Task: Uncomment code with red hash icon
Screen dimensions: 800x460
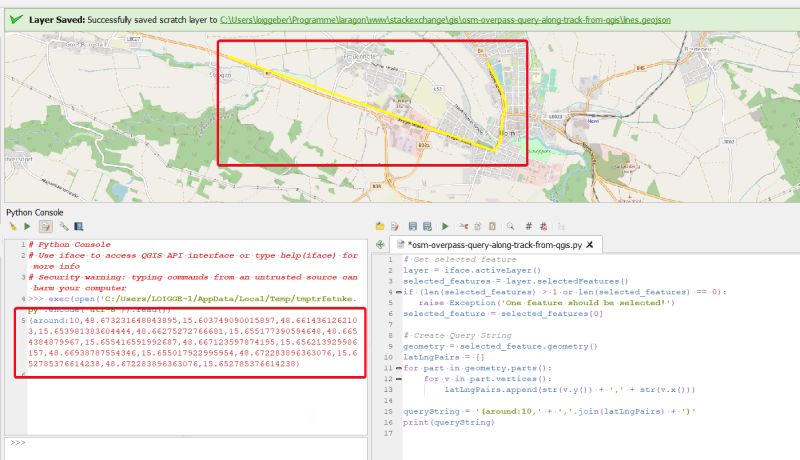Action: pyautogui.click(x=543, y=226)
